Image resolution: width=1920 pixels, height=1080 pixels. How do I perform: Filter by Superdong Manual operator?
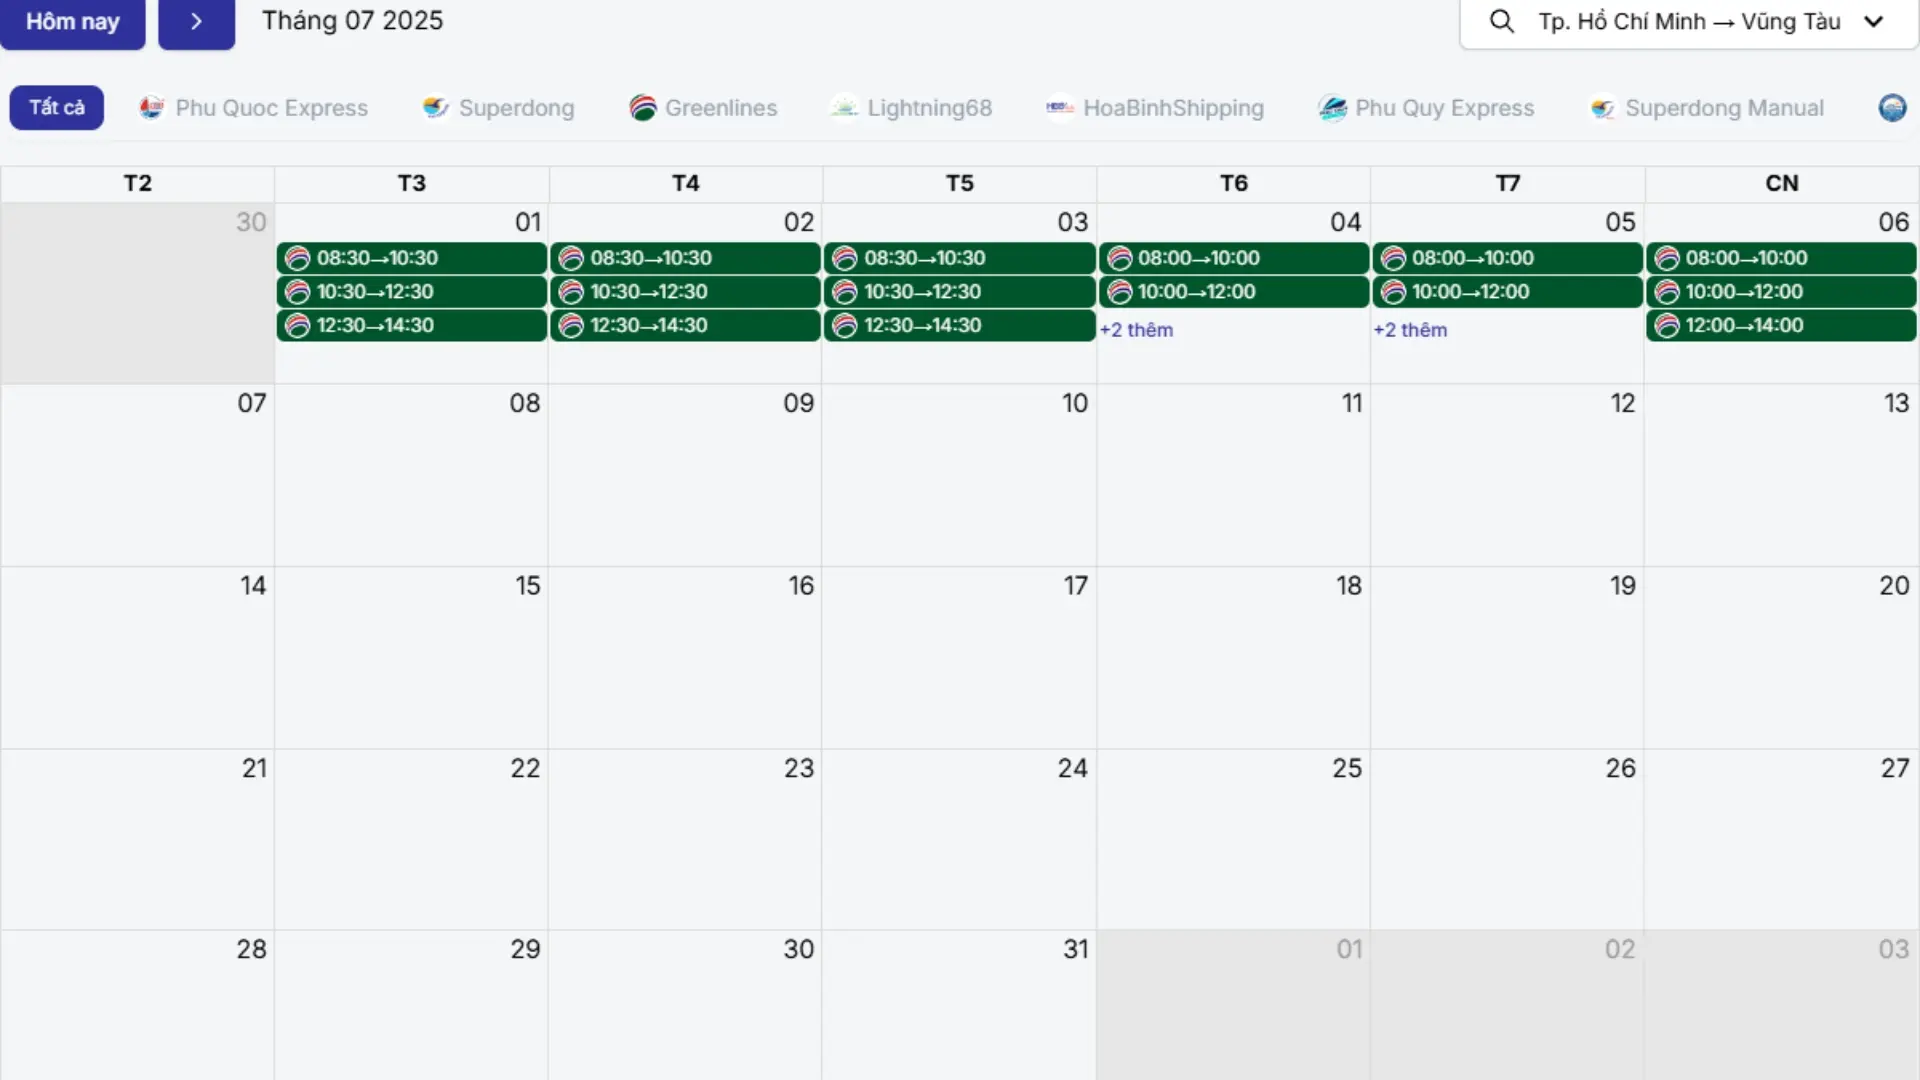click(x=1707, y=108)
